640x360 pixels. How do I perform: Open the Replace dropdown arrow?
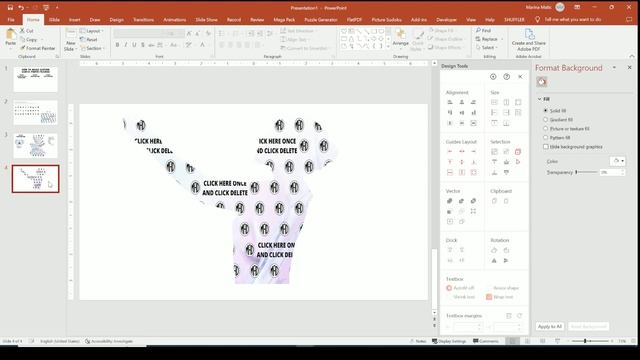click(x=502, y=40)
